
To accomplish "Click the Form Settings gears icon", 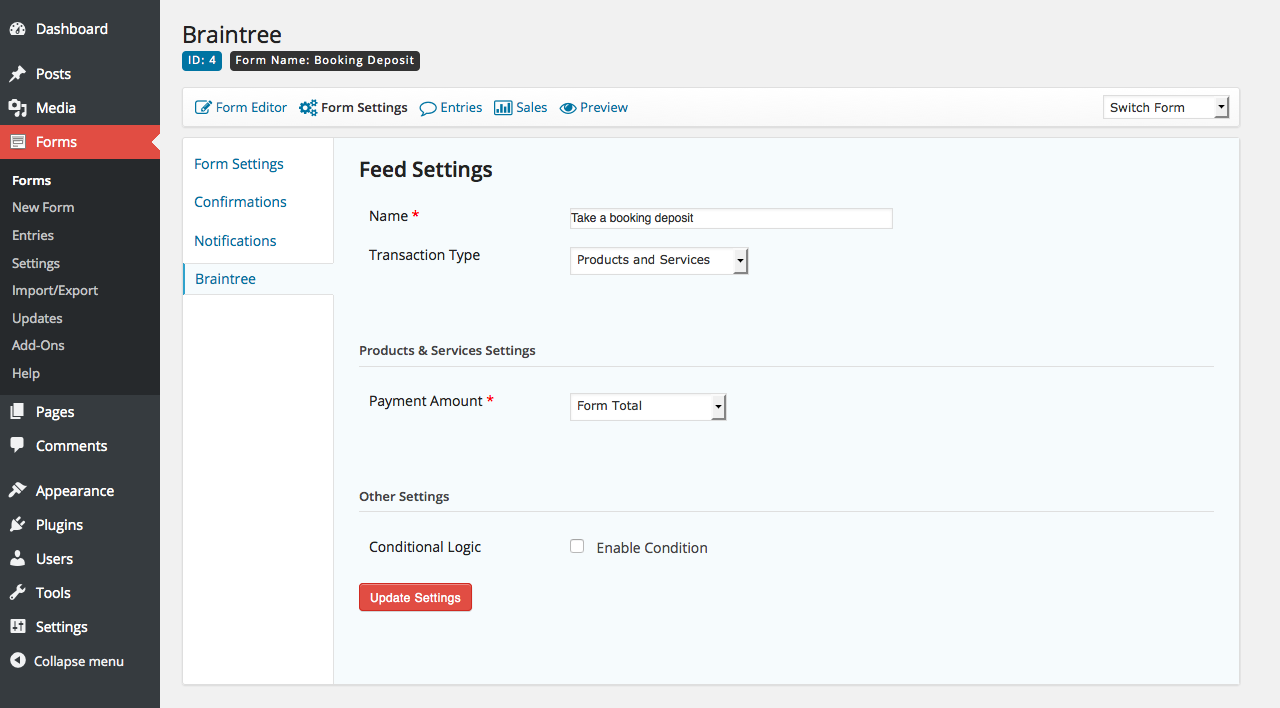I will coord(308,107).
